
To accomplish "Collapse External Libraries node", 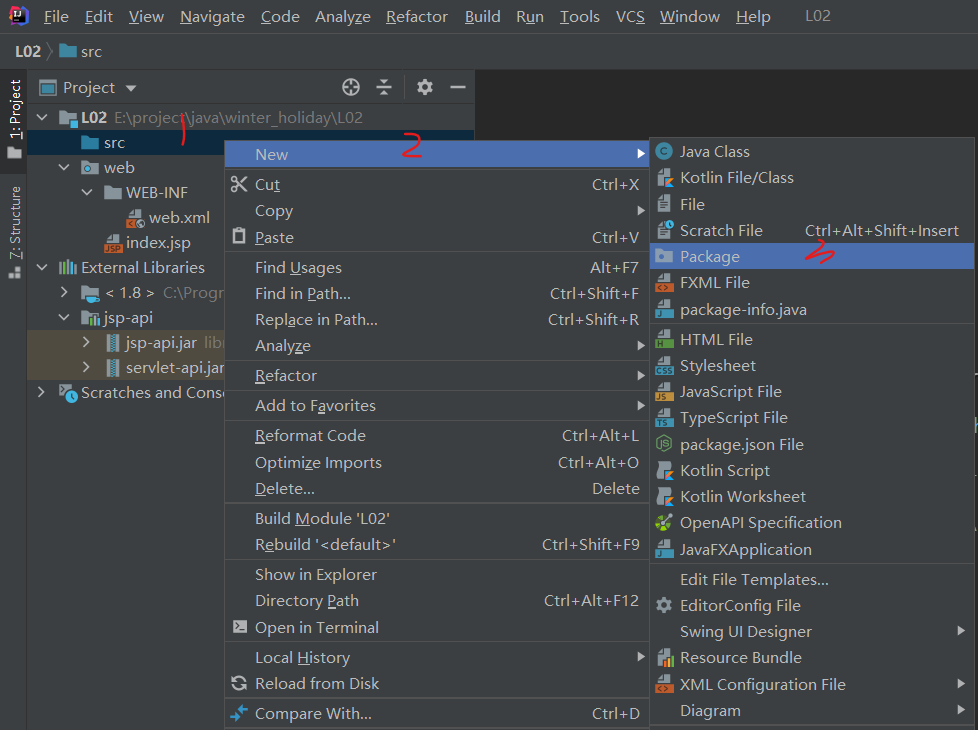I will 42,267.
